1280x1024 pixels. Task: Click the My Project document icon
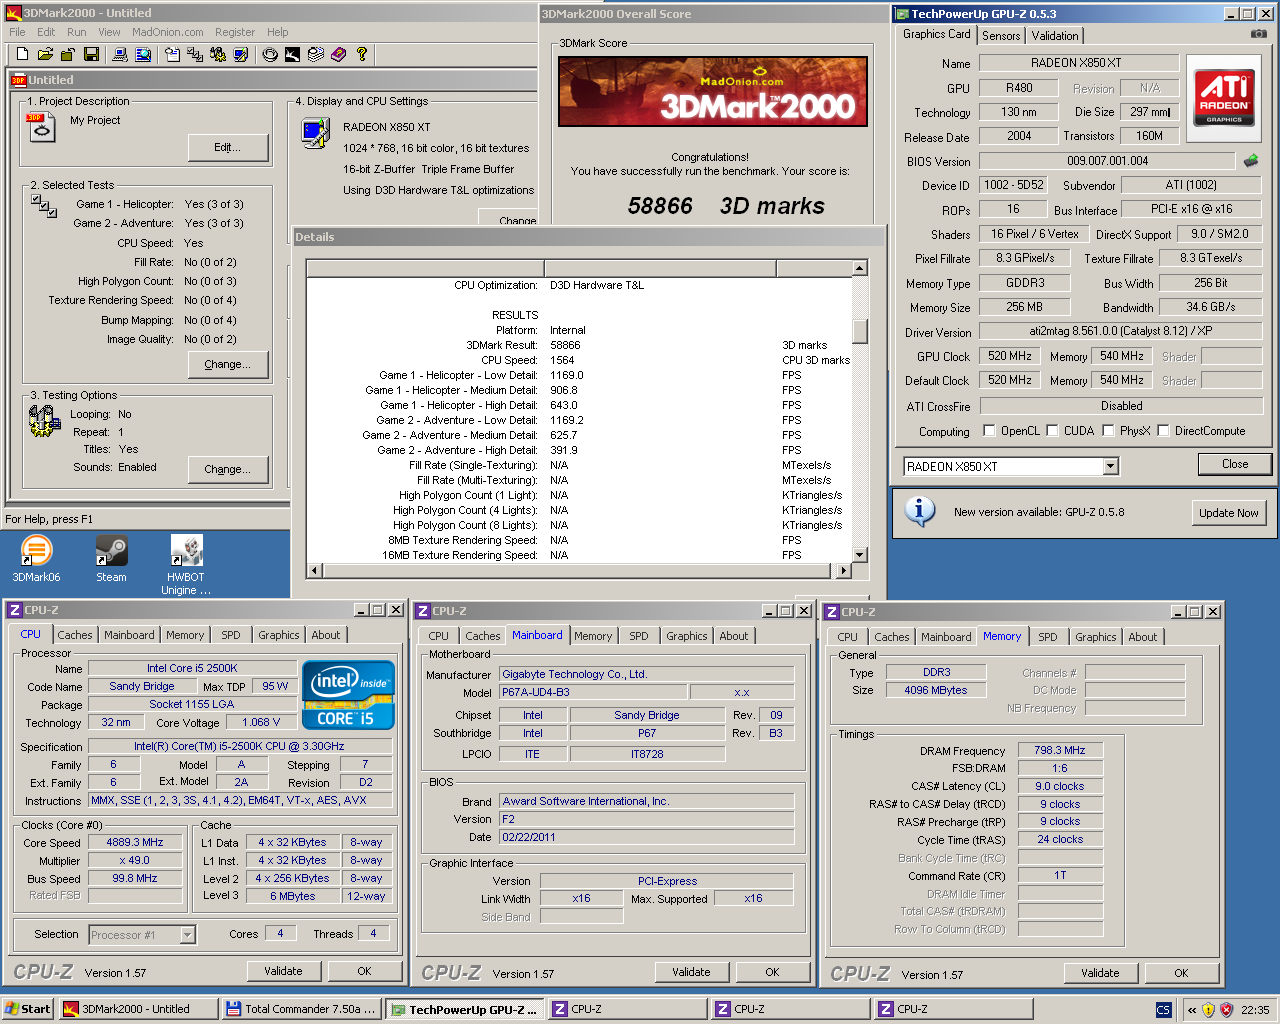(x=42, y=127)
